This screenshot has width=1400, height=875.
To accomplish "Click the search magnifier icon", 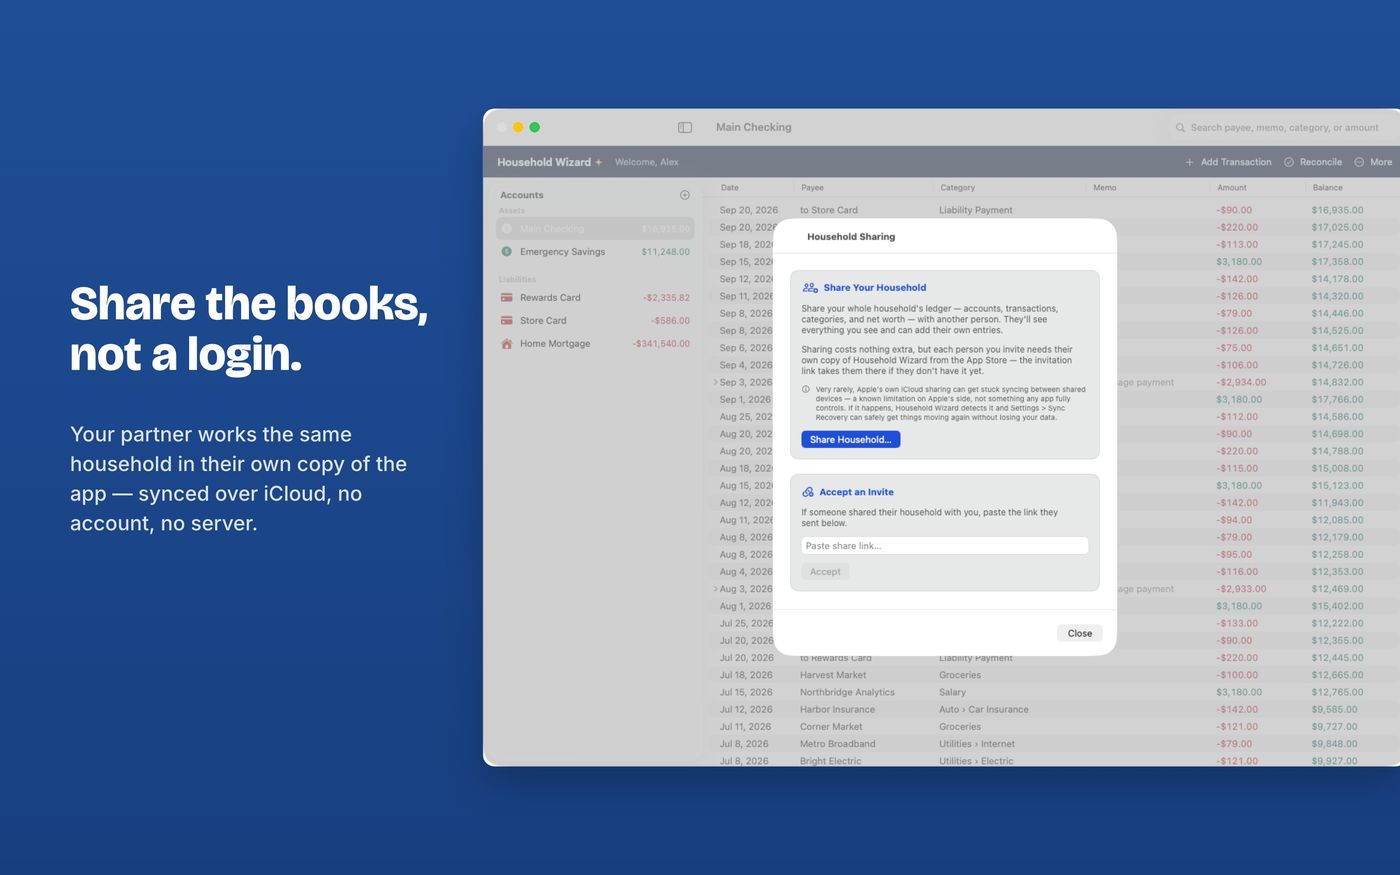I will point(1180,128).
